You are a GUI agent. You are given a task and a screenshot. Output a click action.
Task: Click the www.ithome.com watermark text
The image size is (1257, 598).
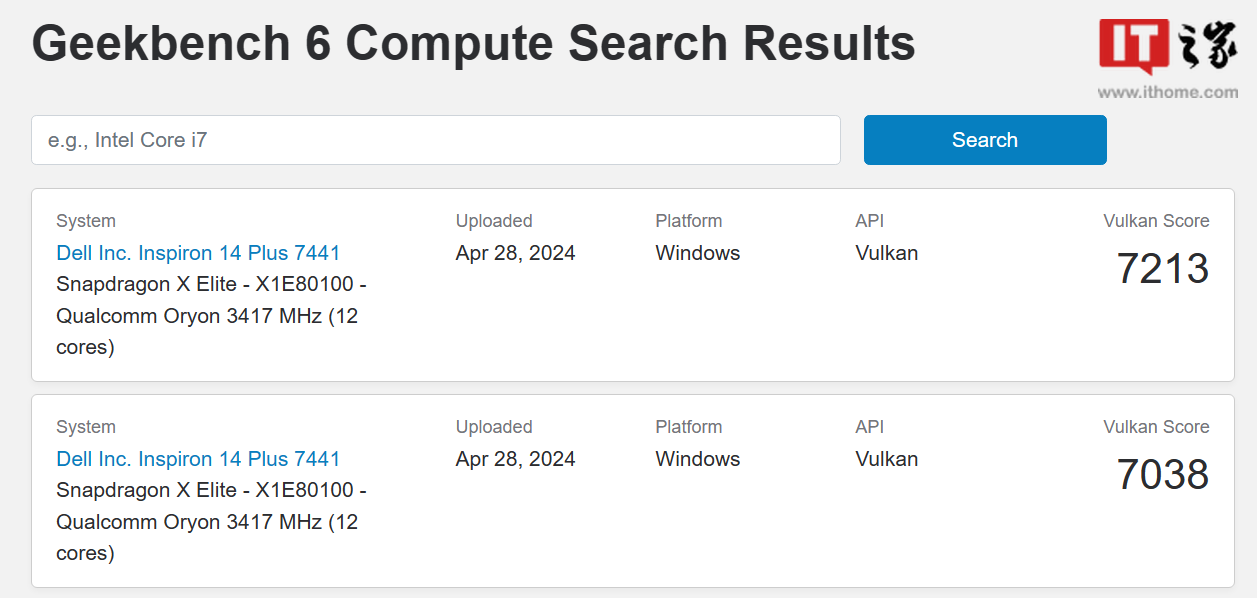pyautogui.click(x=1167, y=92)
